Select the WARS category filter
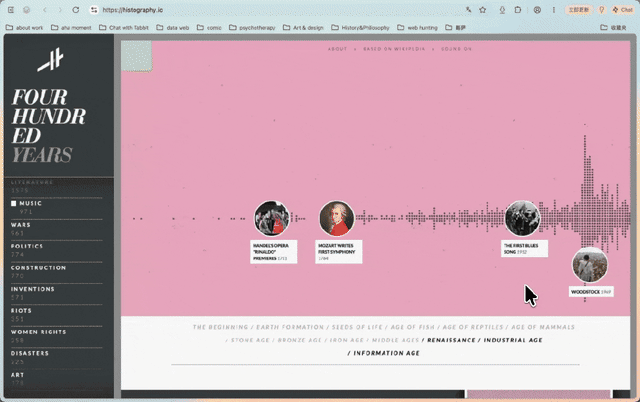The height and width of the screenshot is (402, 640). [x=20, y=225]
